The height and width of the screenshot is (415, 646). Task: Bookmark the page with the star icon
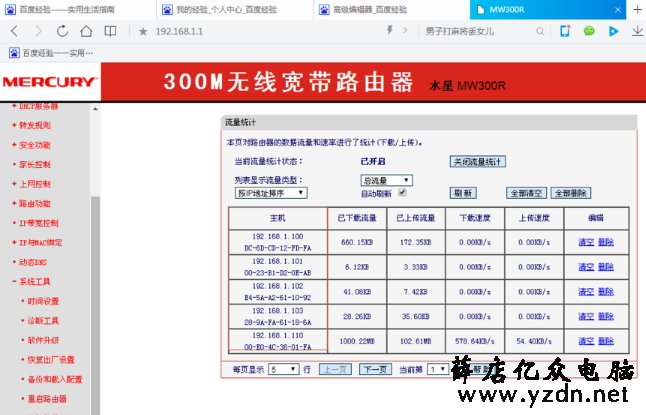143,32
